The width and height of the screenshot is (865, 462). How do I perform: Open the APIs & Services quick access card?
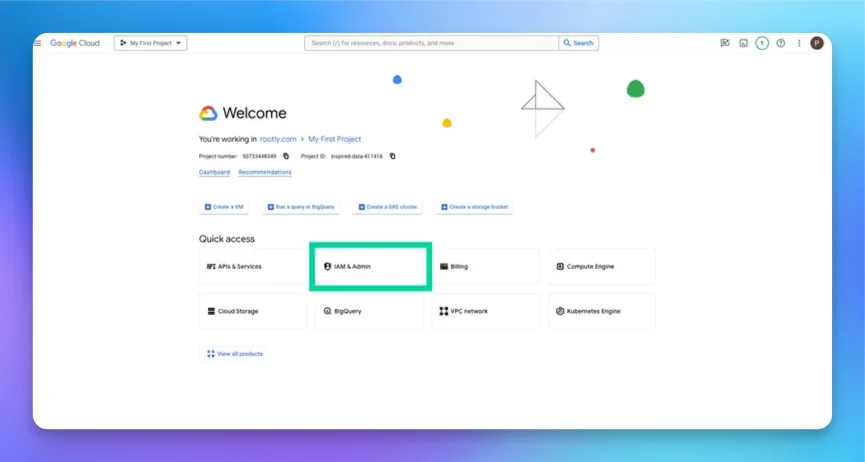point(253,267)
